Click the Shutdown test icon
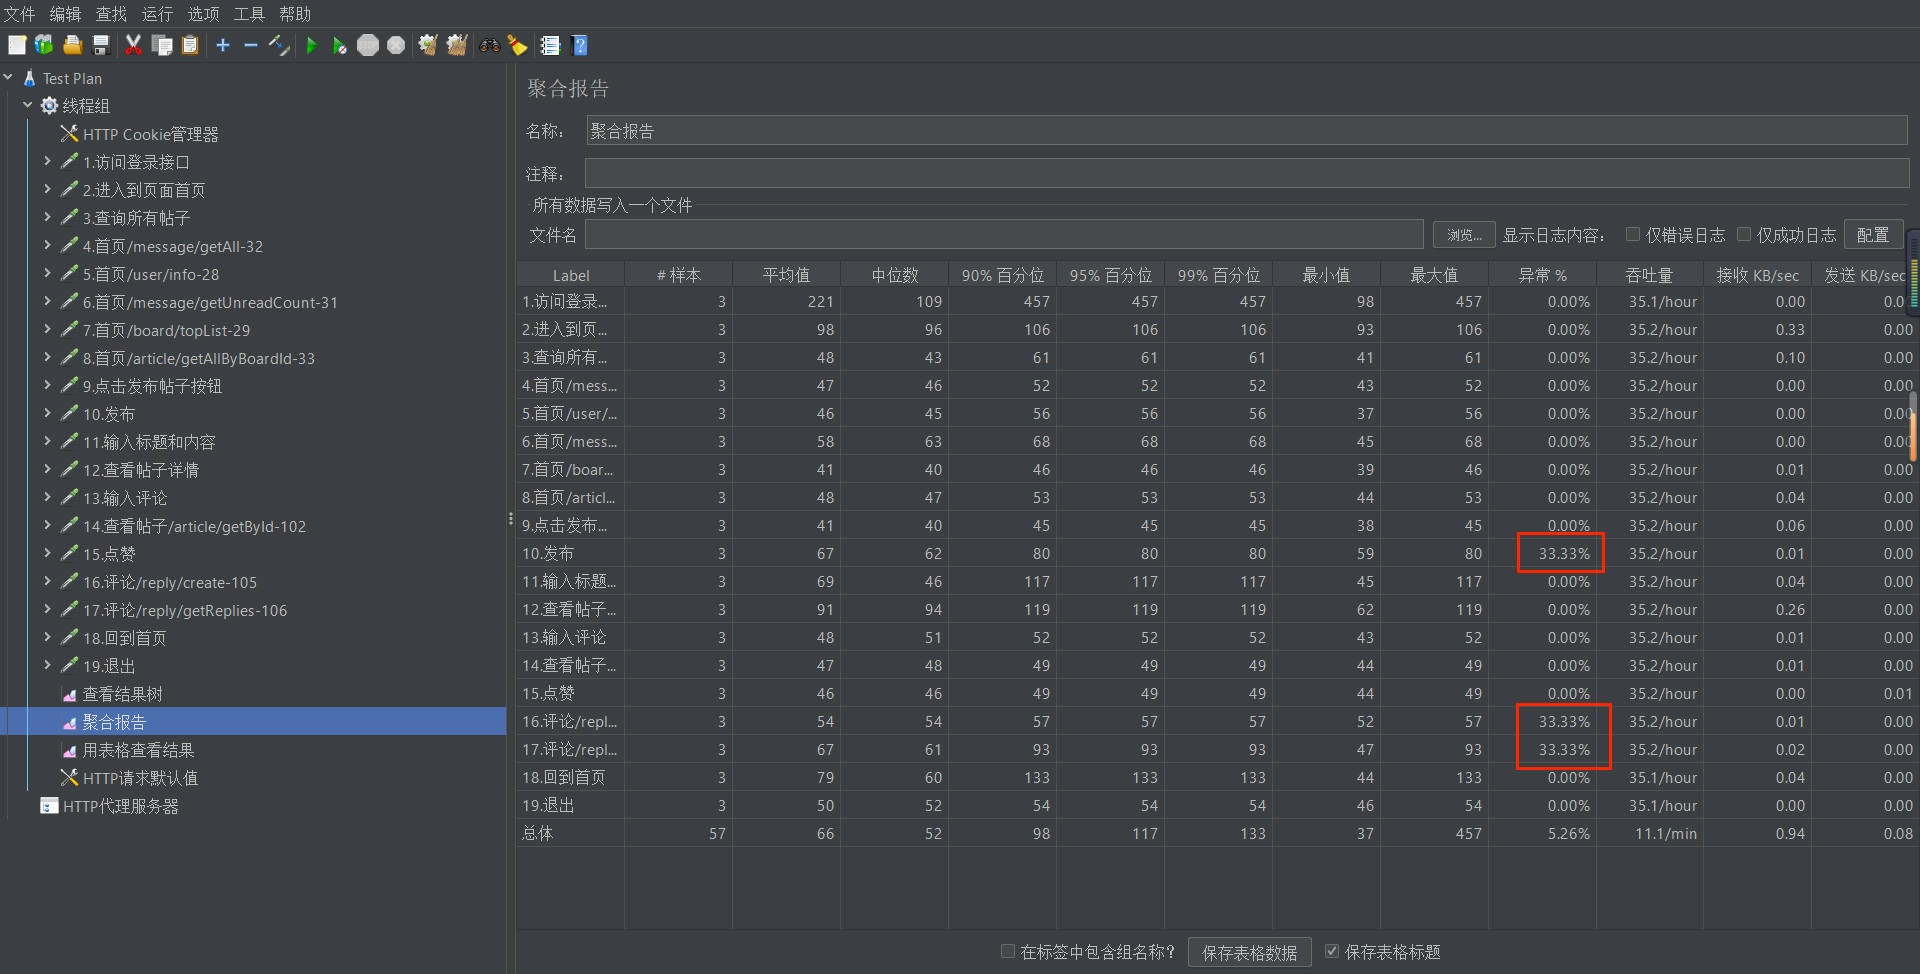This screenshot has height=974, width=1920. [x=396, y=45]
